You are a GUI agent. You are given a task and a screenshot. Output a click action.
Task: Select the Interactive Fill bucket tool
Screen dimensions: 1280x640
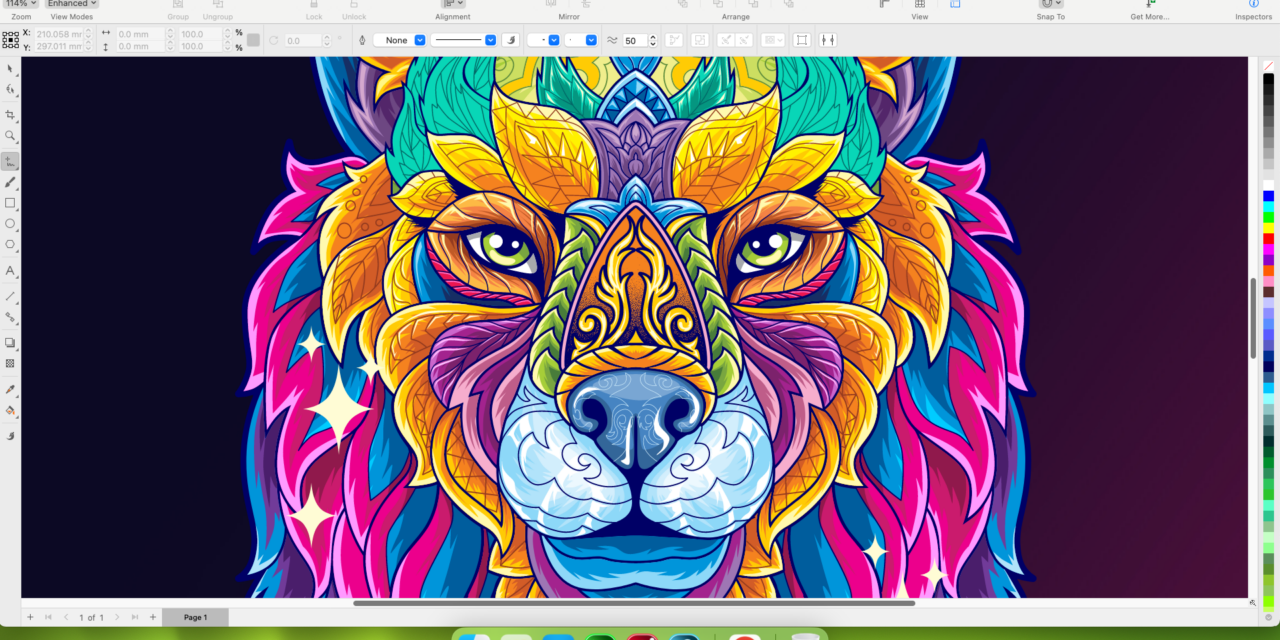point(10,410)
